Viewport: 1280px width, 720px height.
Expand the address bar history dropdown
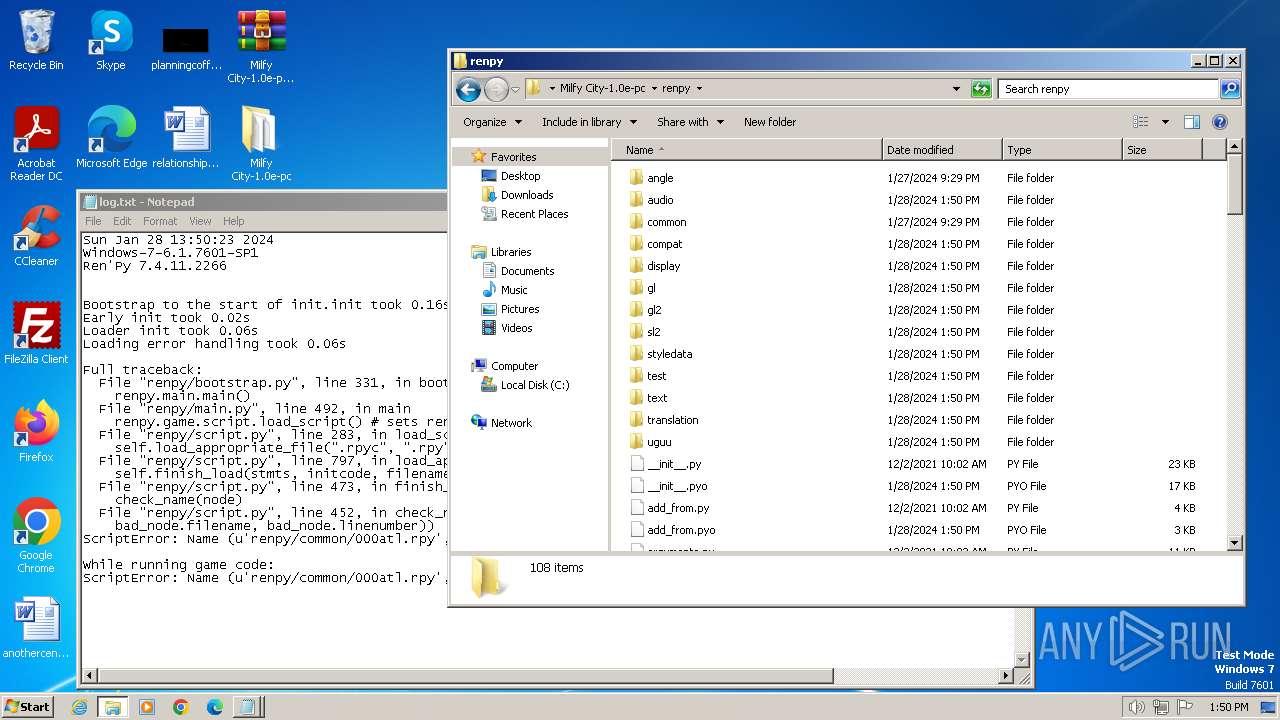(x=957, y=89)
